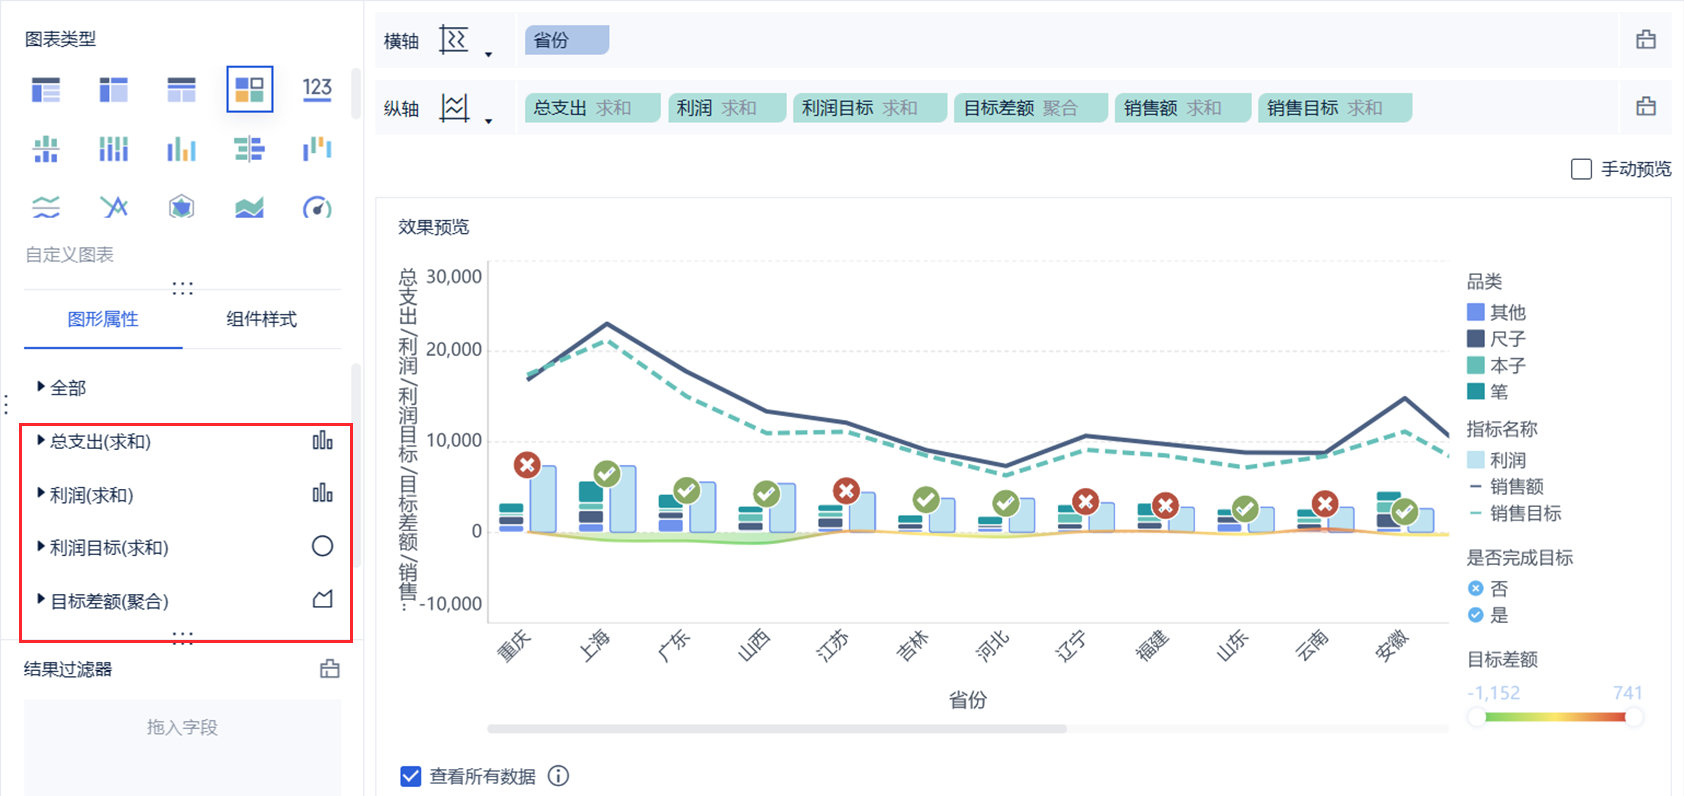
Task: Click the 本子 color swatch in legend
Action: 1476,365
